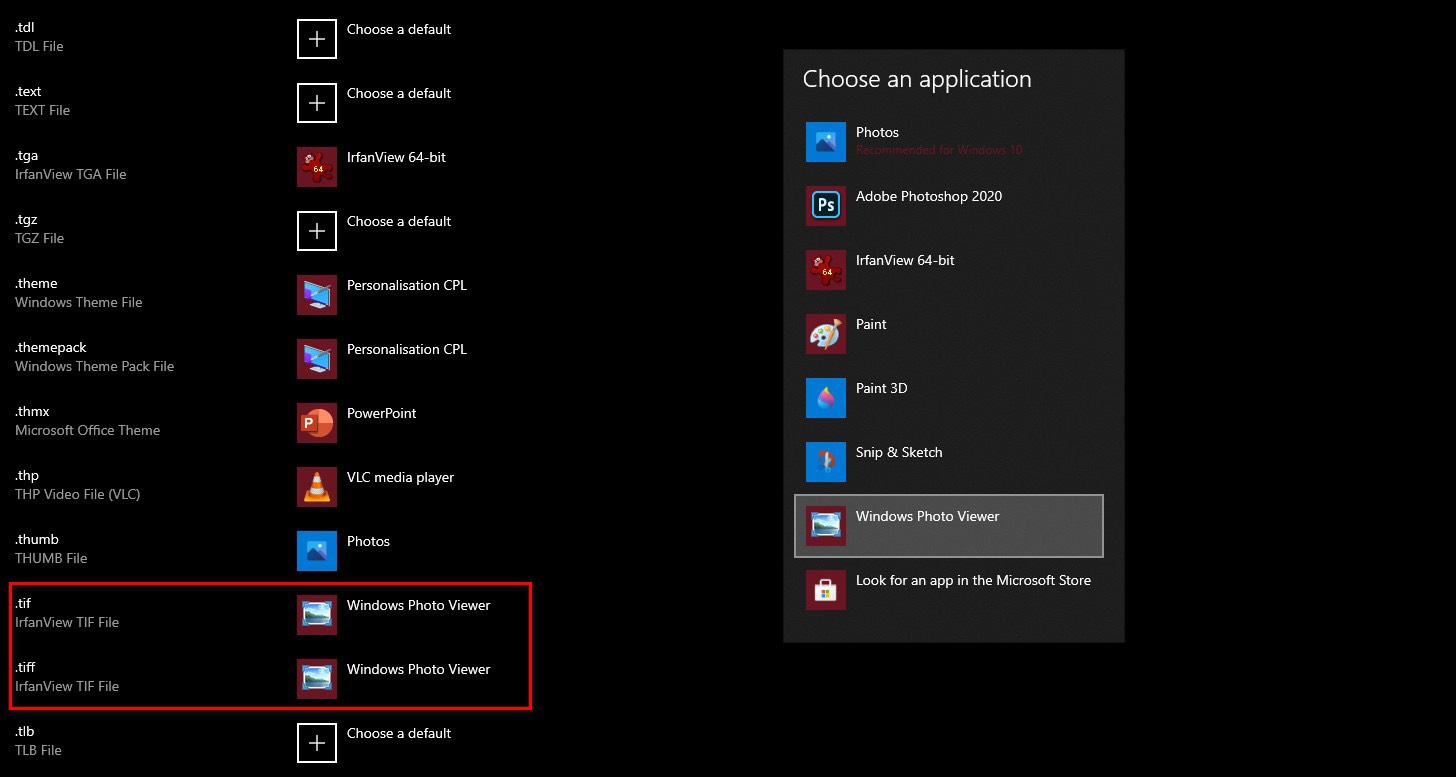Select Photos in the application list
This screenshot has width=1456, height=777.
click(x=949, y=142)
